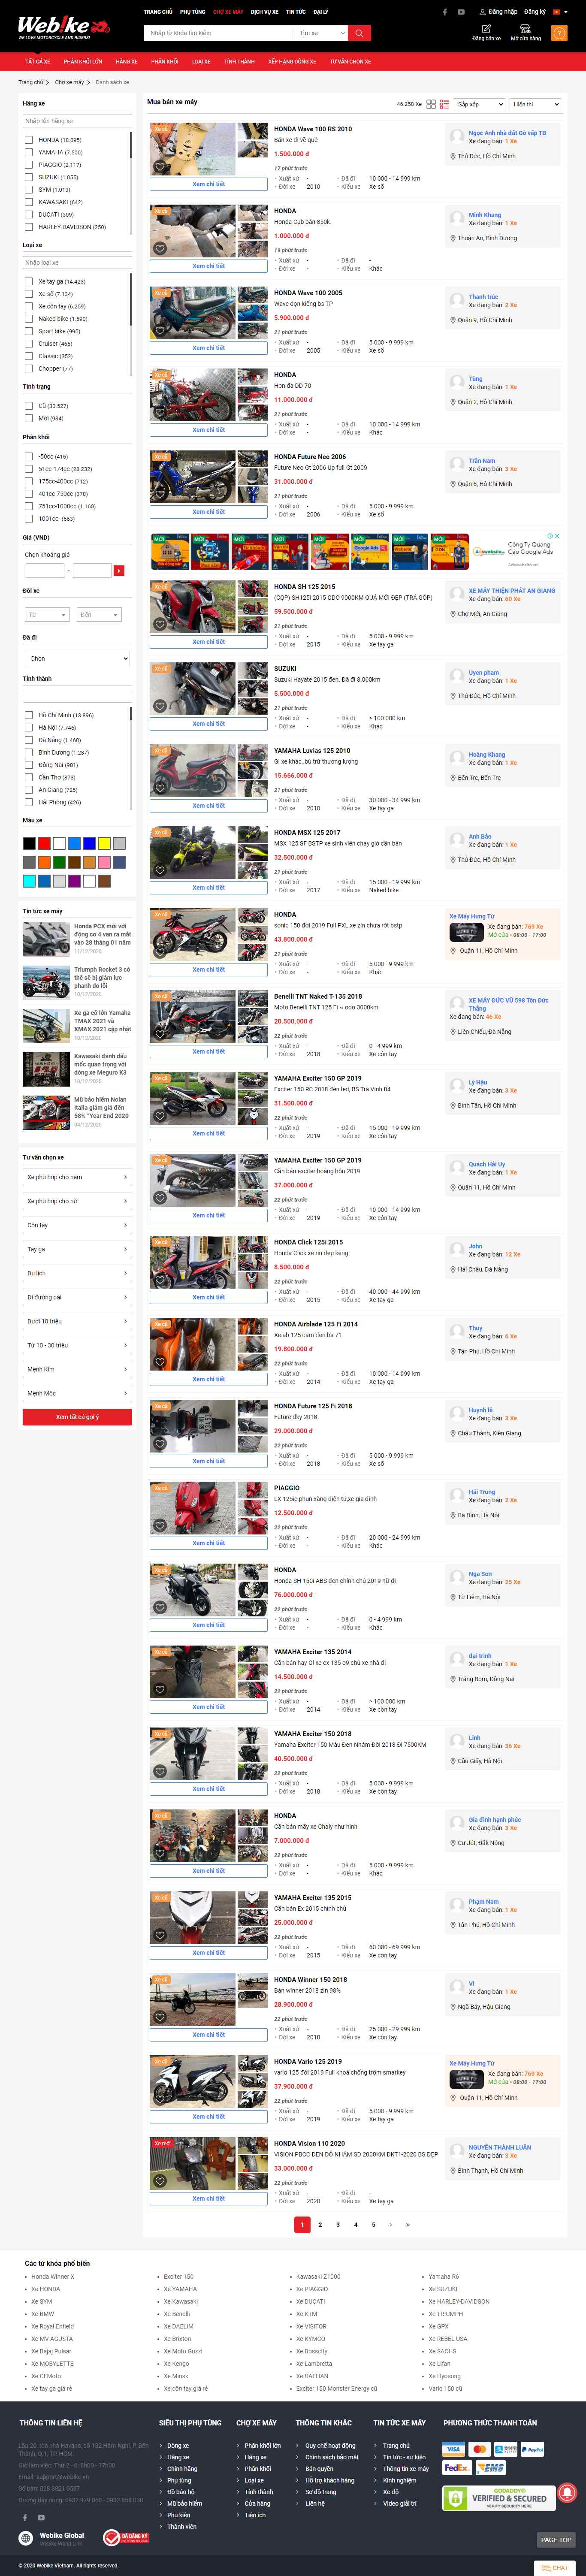Open the Tìm xe search category dropdown
The height and width of the screenshot is (2576, 586).
[321, 33]
